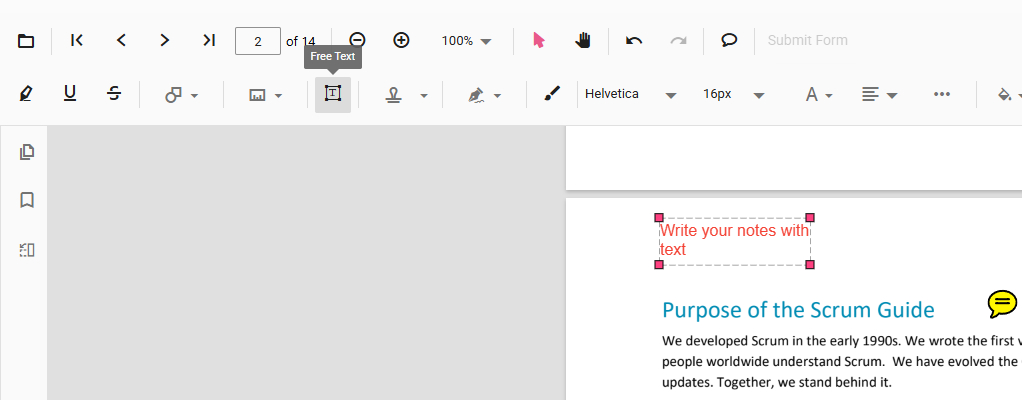Open more options ellipsis menu

coord(941,94)
